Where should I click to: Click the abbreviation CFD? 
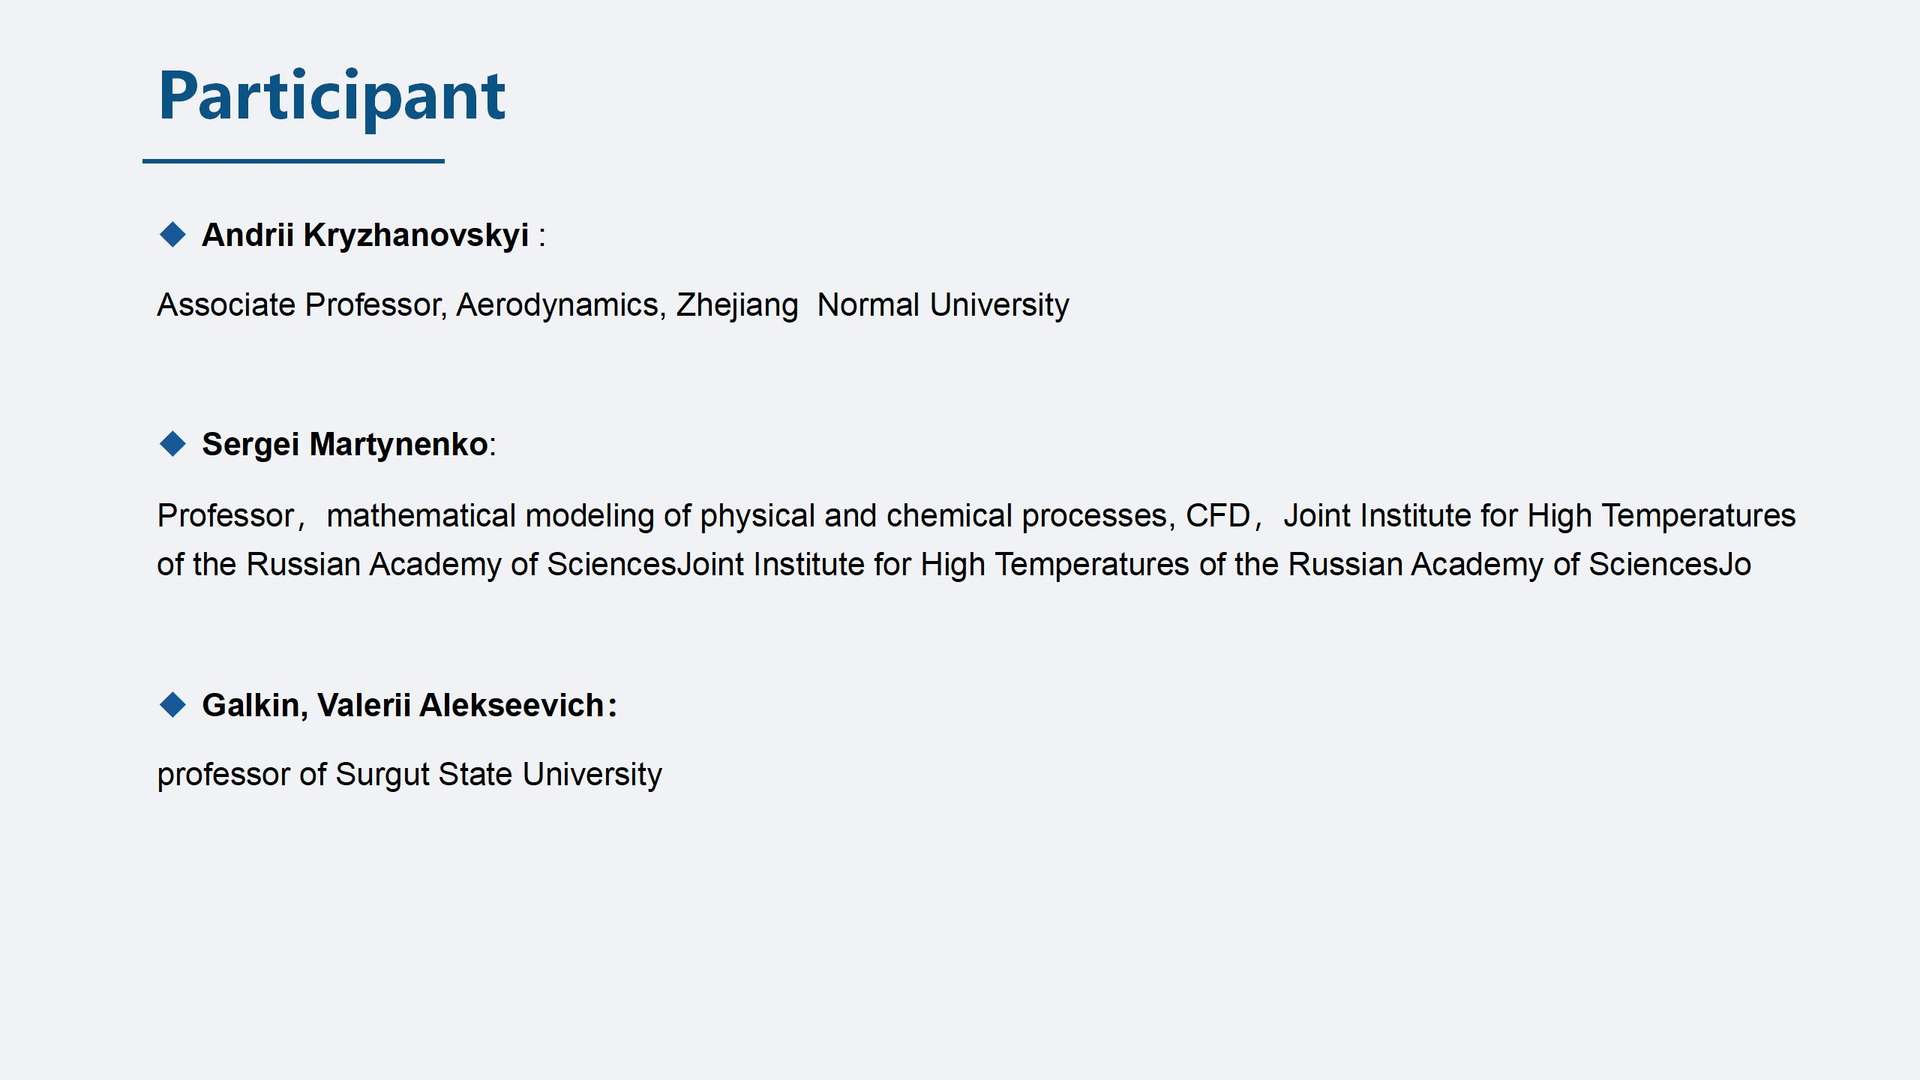tap(1217, 516)
